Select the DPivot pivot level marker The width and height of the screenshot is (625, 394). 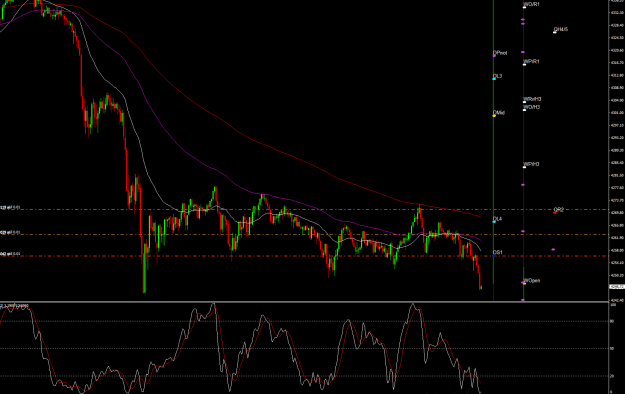(494, 56)
